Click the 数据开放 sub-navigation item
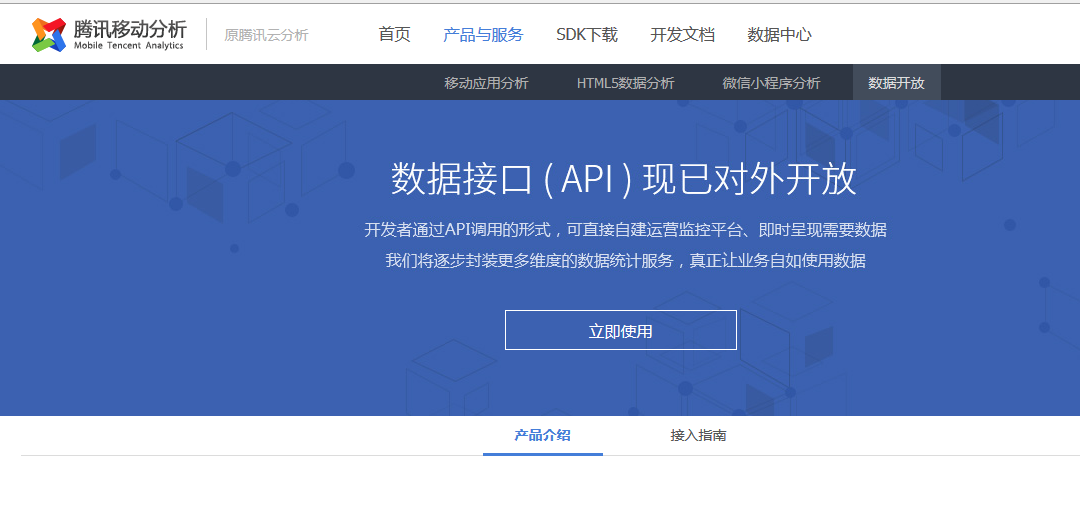Image resolution: width=1080 pixels, height=511 pixels. click(896, 83)
